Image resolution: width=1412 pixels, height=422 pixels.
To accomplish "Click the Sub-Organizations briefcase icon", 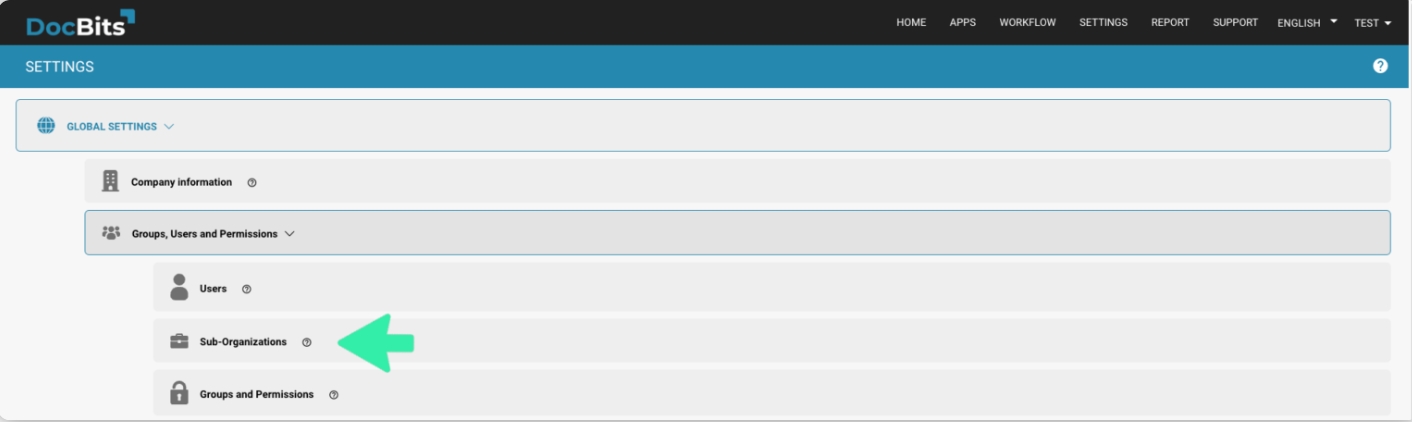I will (179, 342).
